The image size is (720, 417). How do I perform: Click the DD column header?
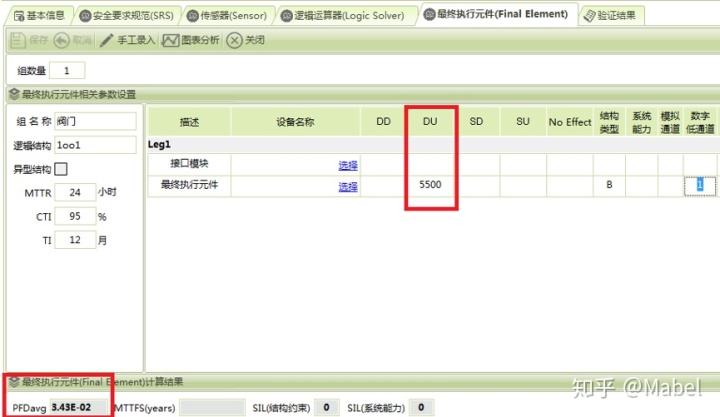[x=383, y=122]
